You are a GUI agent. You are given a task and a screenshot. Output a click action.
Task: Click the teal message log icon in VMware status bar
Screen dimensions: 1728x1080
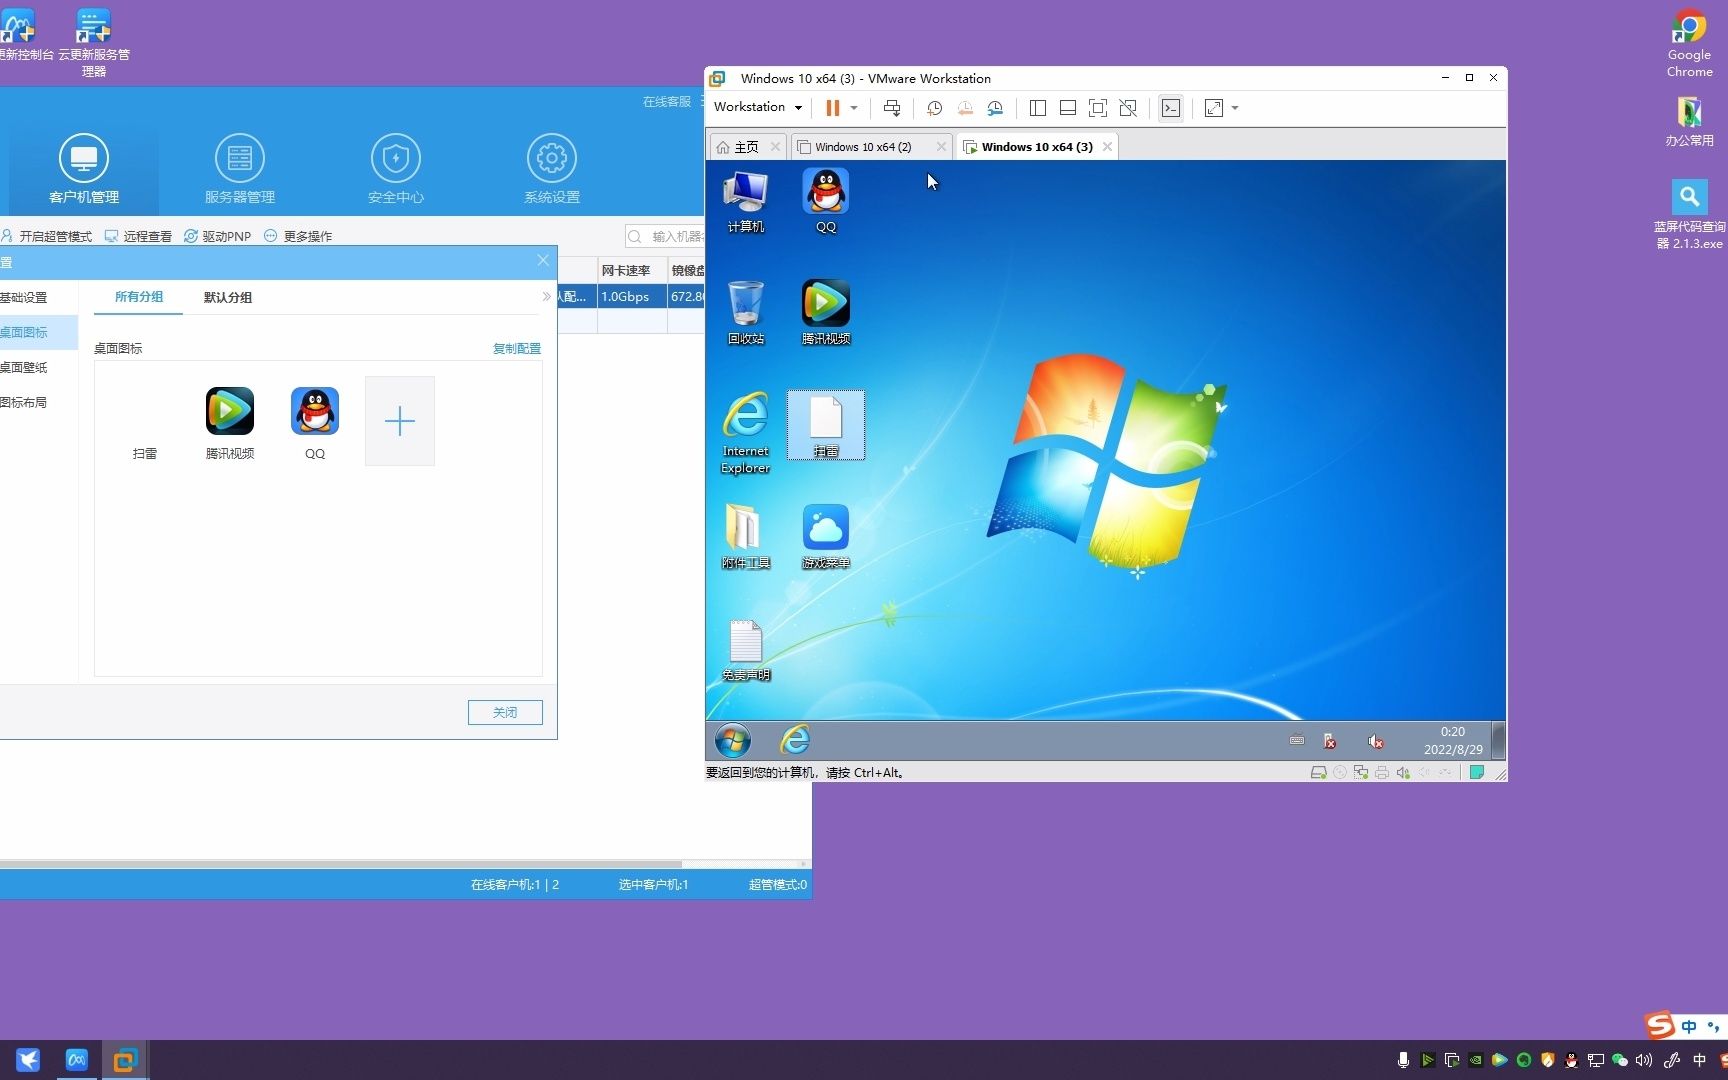click(x=1476, y=773)
